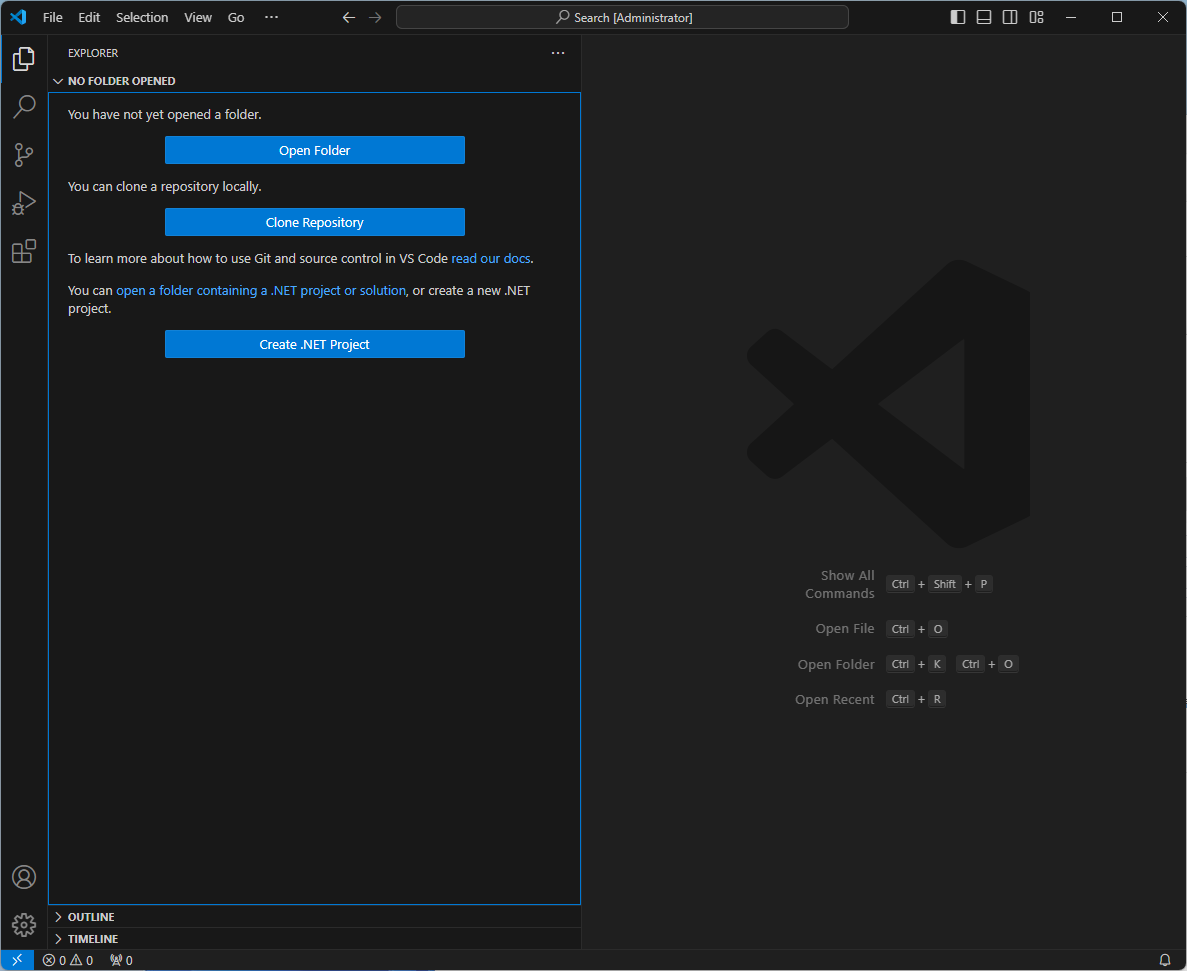Screen dimensions: 1187x971
Task: Open the File menu
Action: [x=52, y=17]
